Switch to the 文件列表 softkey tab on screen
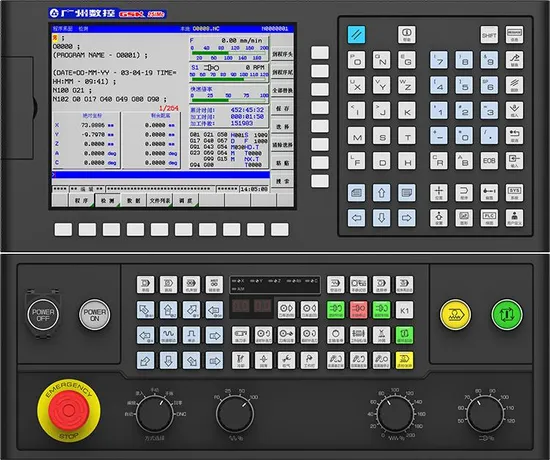This screenshot has height=460, width=550. click(x=160, y=201)
